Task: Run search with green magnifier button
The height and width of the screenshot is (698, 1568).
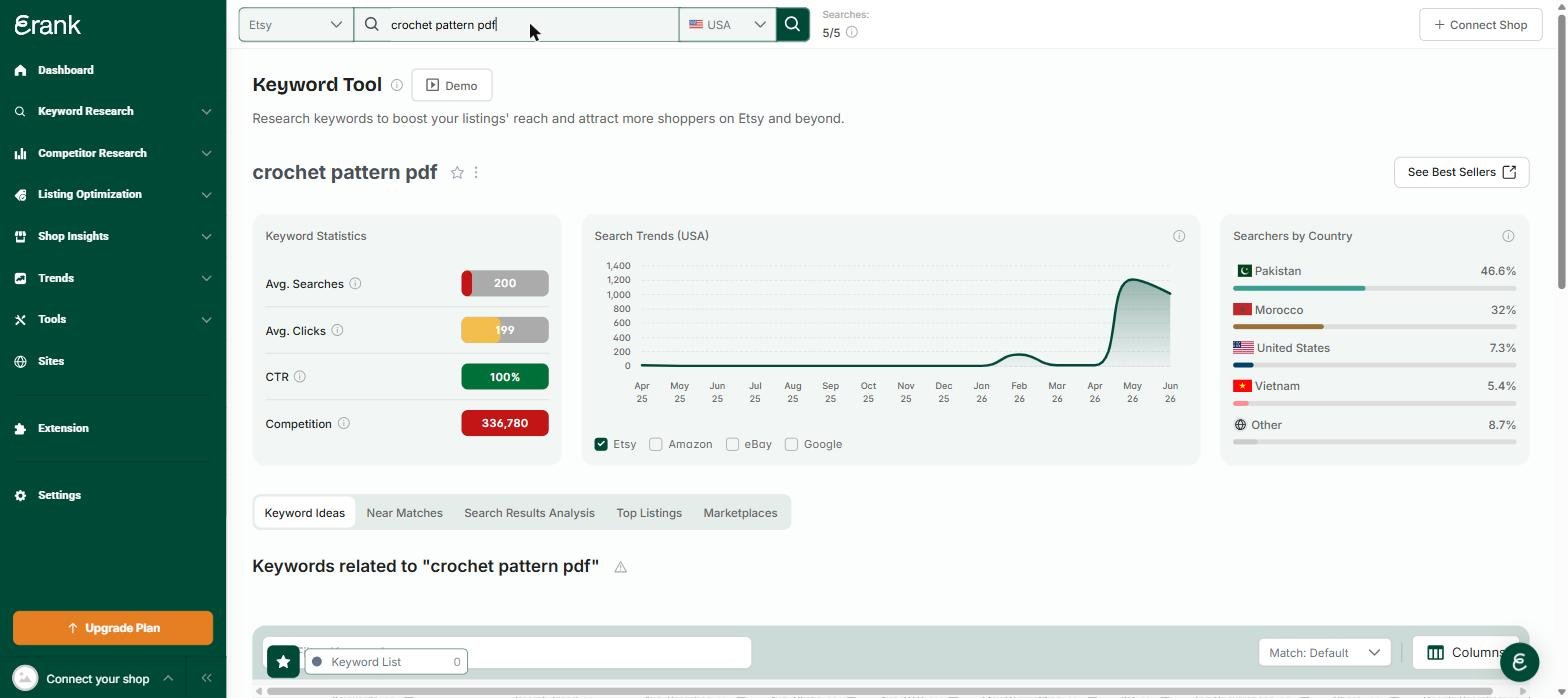Action: [x=793, y=25]
